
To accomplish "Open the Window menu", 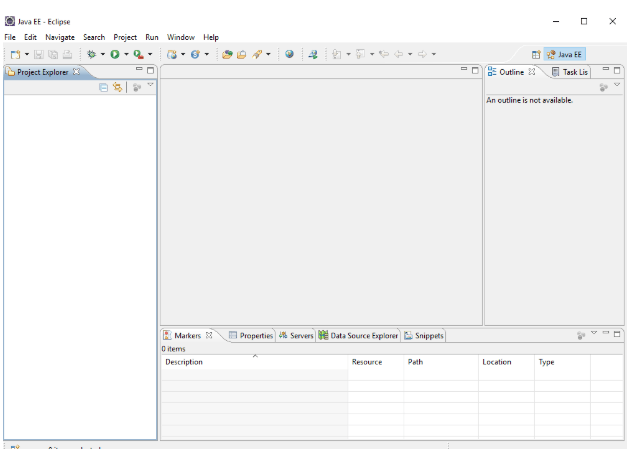I will click(x=181, y=37).
